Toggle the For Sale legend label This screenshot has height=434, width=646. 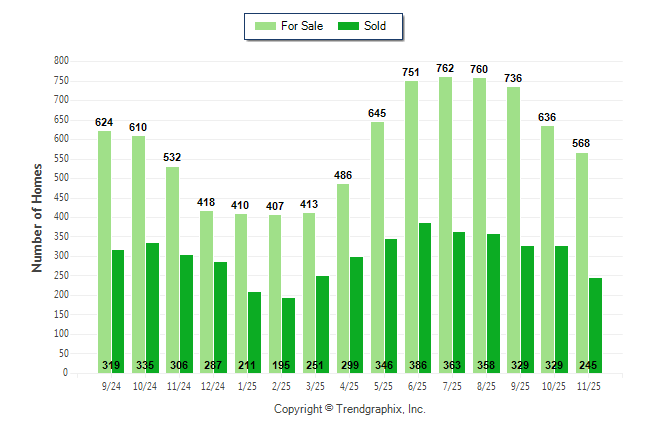(304, 26)
